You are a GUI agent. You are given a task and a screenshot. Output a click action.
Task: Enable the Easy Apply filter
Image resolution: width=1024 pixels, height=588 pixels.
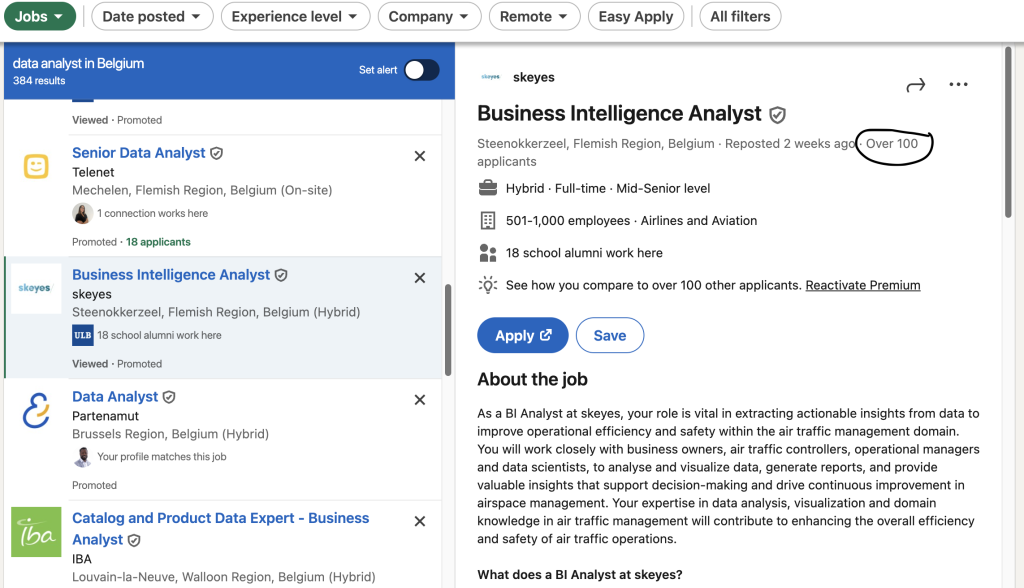click(x=636, y=16)
